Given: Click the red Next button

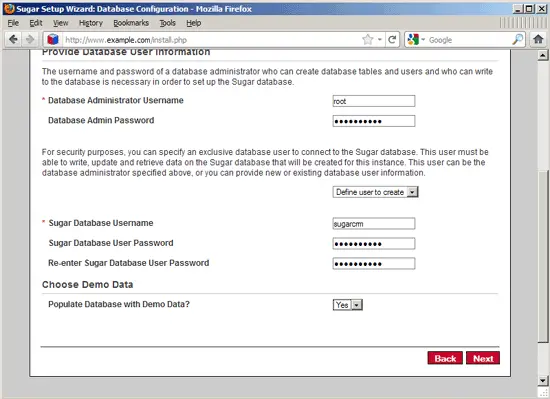Looking at the screenshot, I should click(483, 358).
